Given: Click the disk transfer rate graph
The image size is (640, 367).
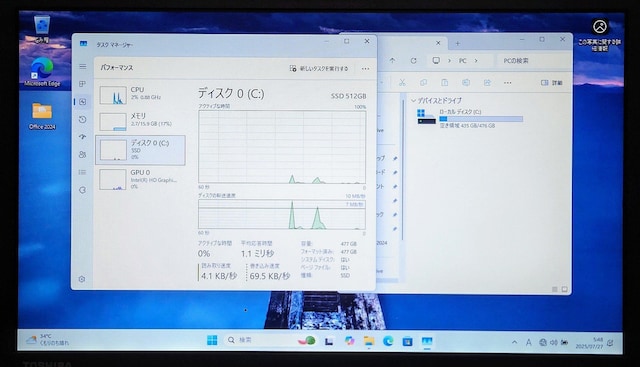Looking at the screenshot, I should 282,214.
